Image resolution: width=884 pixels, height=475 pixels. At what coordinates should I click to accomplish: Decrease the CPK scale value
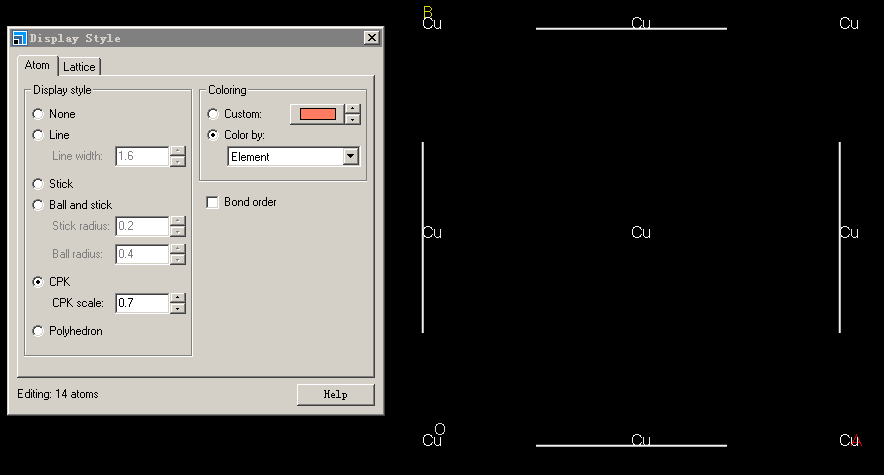pyautogui.click(x=178, y=308)
